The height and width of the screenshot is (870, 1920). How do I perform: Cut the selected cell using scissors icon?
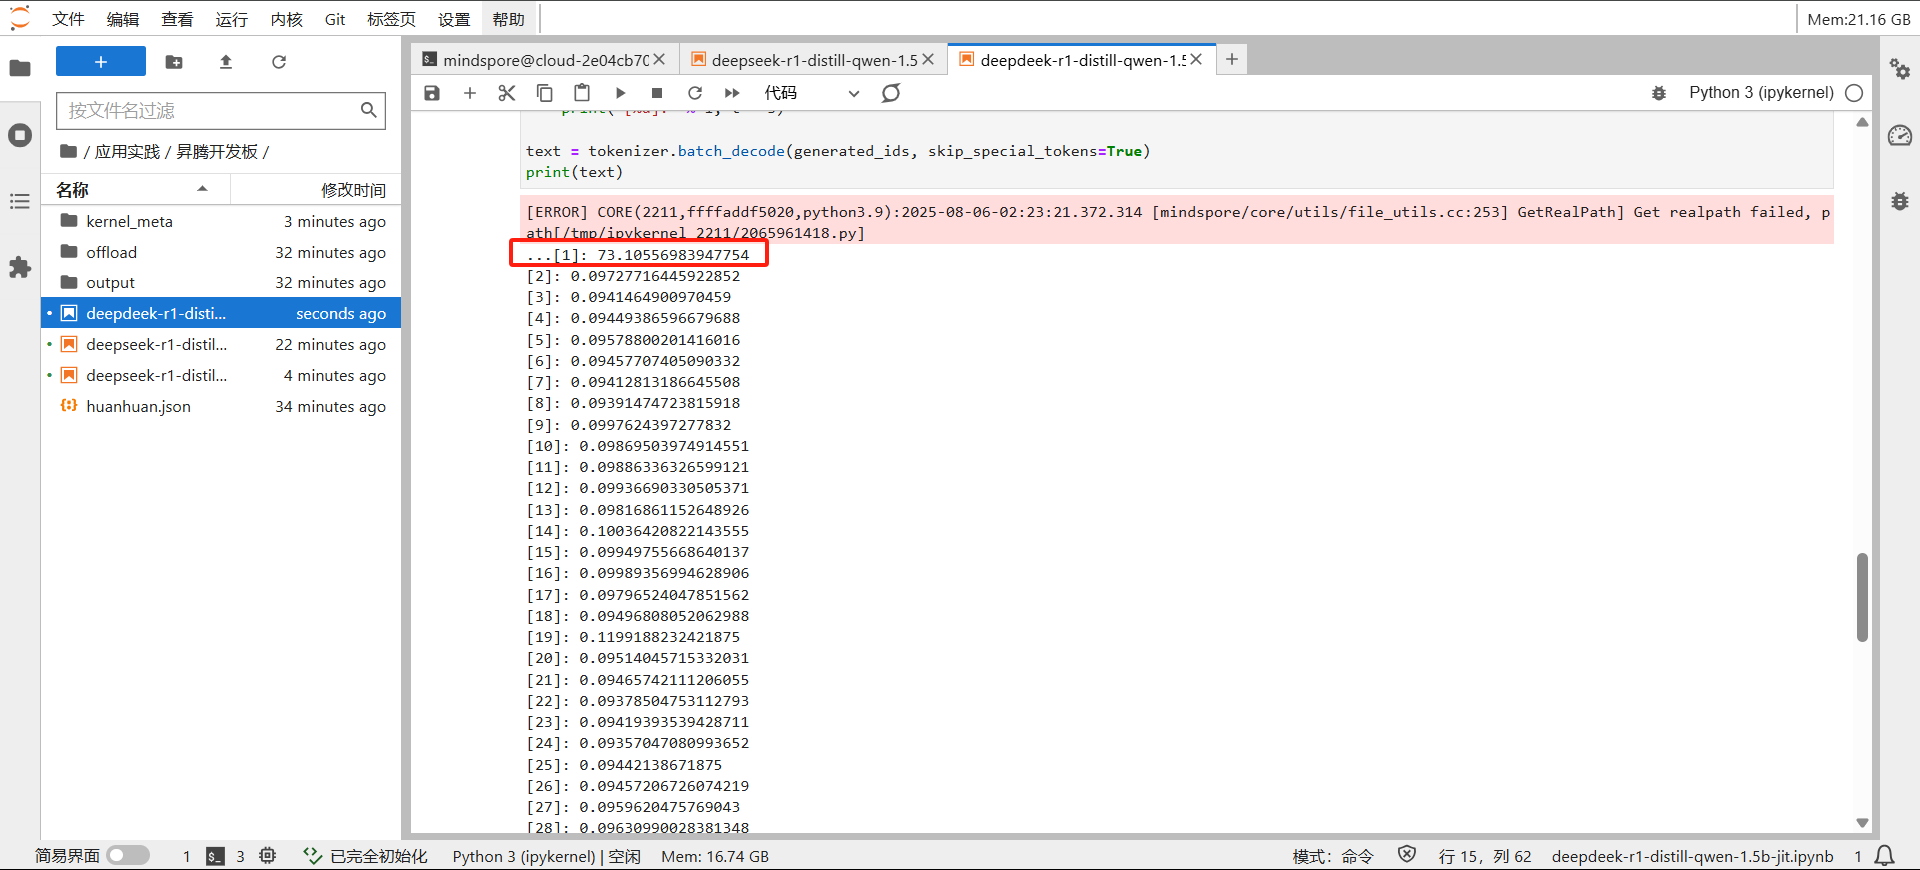[507, 93]
